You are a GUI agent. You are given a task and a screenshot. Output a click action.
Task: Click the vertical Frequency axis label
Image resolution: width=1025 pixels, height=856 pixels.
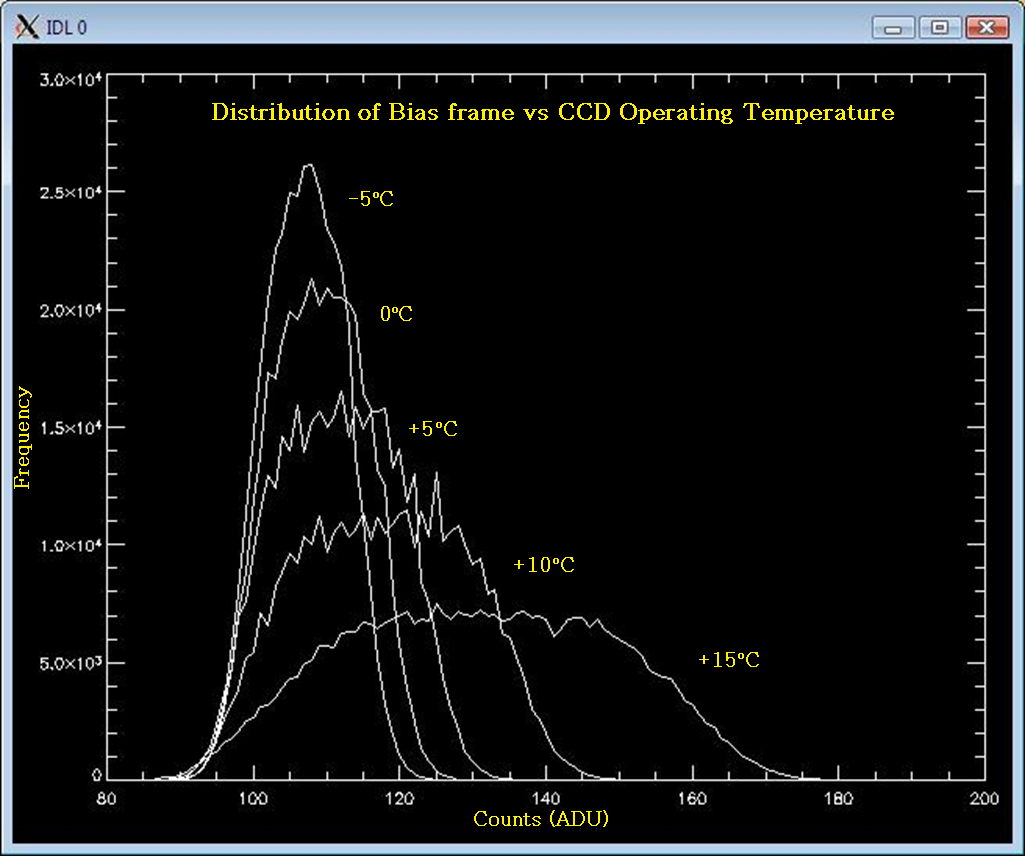coord(23,438)
